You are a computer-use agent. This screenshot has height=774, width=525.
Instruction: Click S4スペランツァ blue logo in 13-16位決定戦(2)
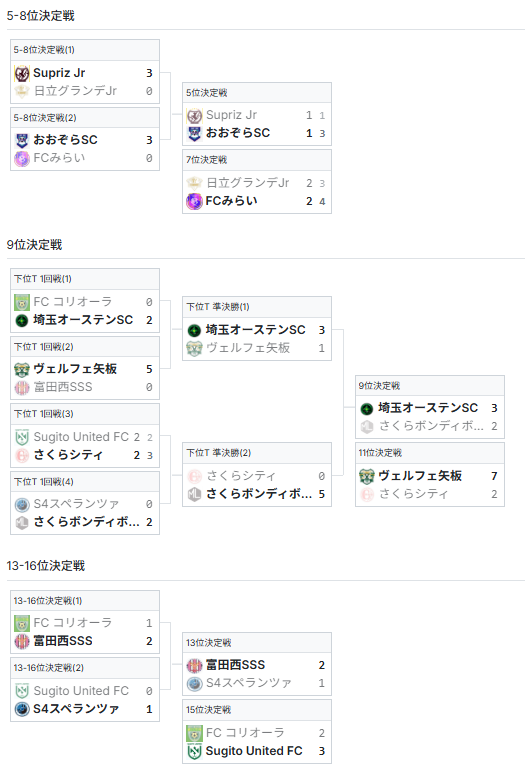(x=22, y=709)
